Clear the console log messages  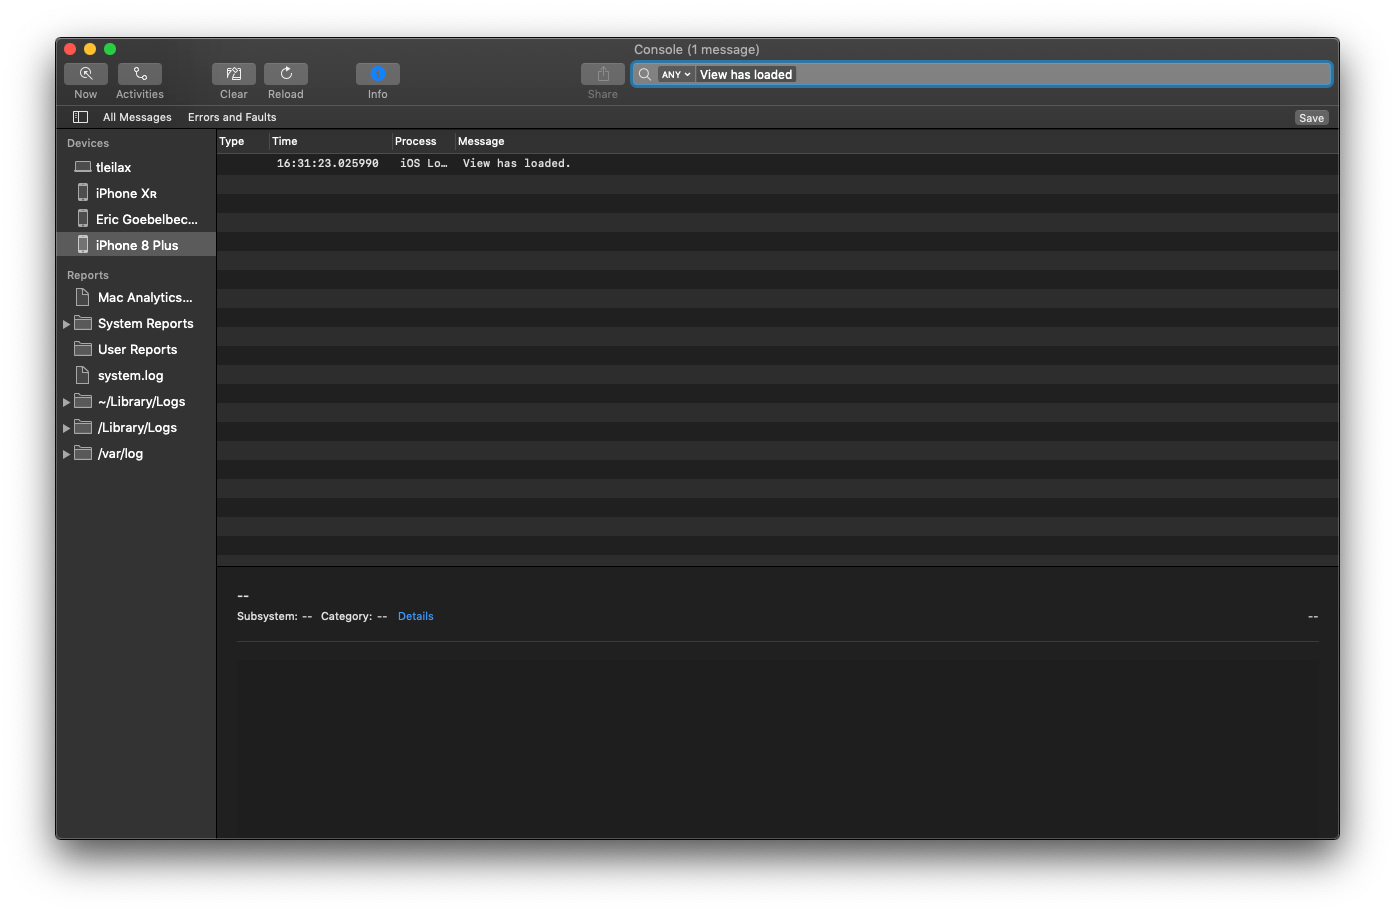click(x=234, y=74)
